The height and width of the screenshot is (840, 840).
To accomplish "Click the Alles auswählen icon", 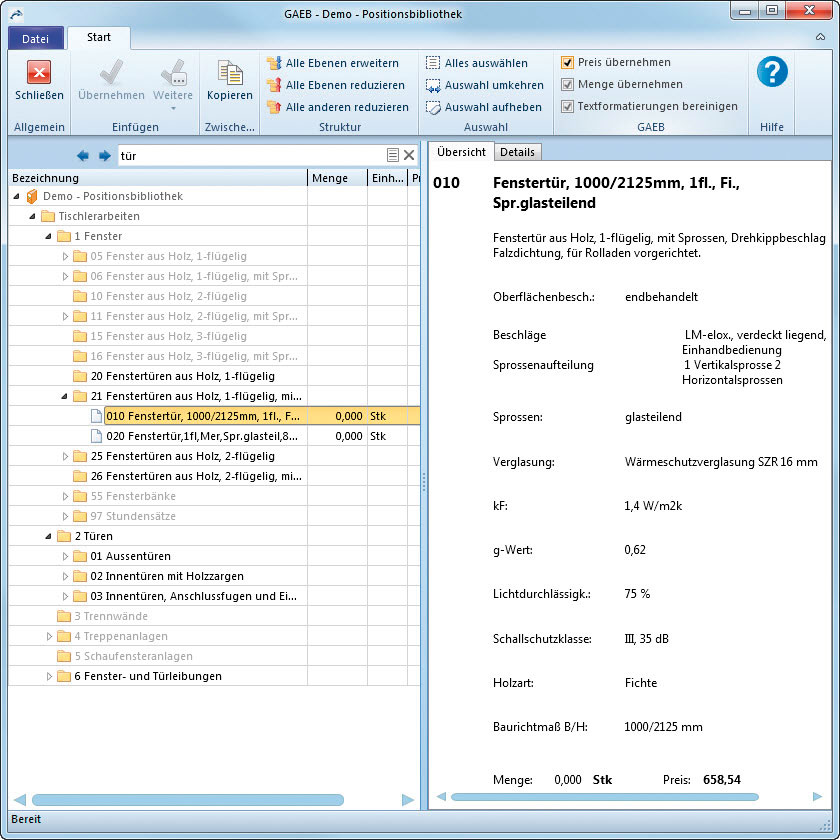I will tap(433, 63).
